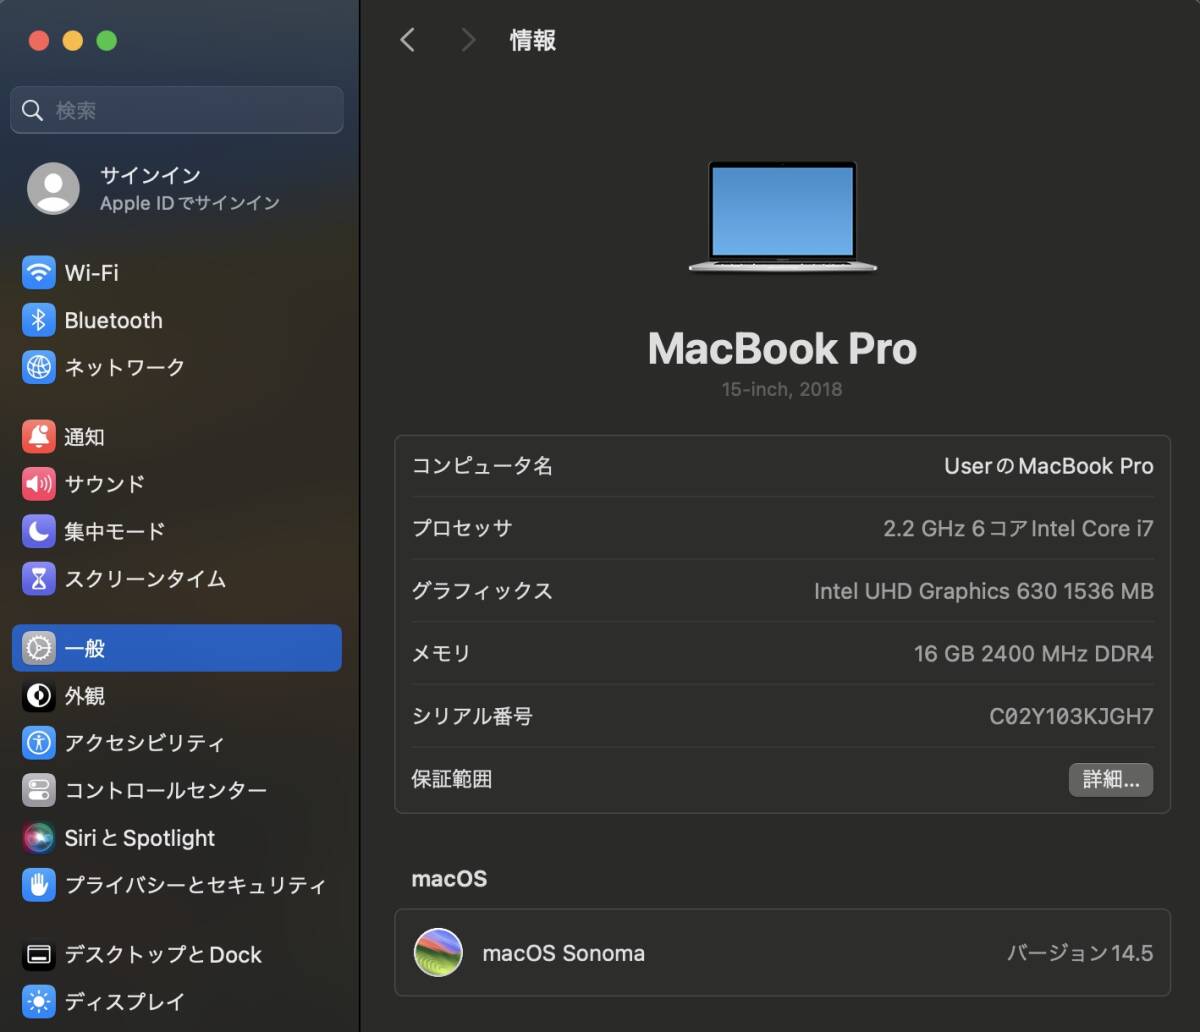Screen dimensions: 1200x1032
Task: Open アクセシビリティ settings label
Action: coord(145,743)
